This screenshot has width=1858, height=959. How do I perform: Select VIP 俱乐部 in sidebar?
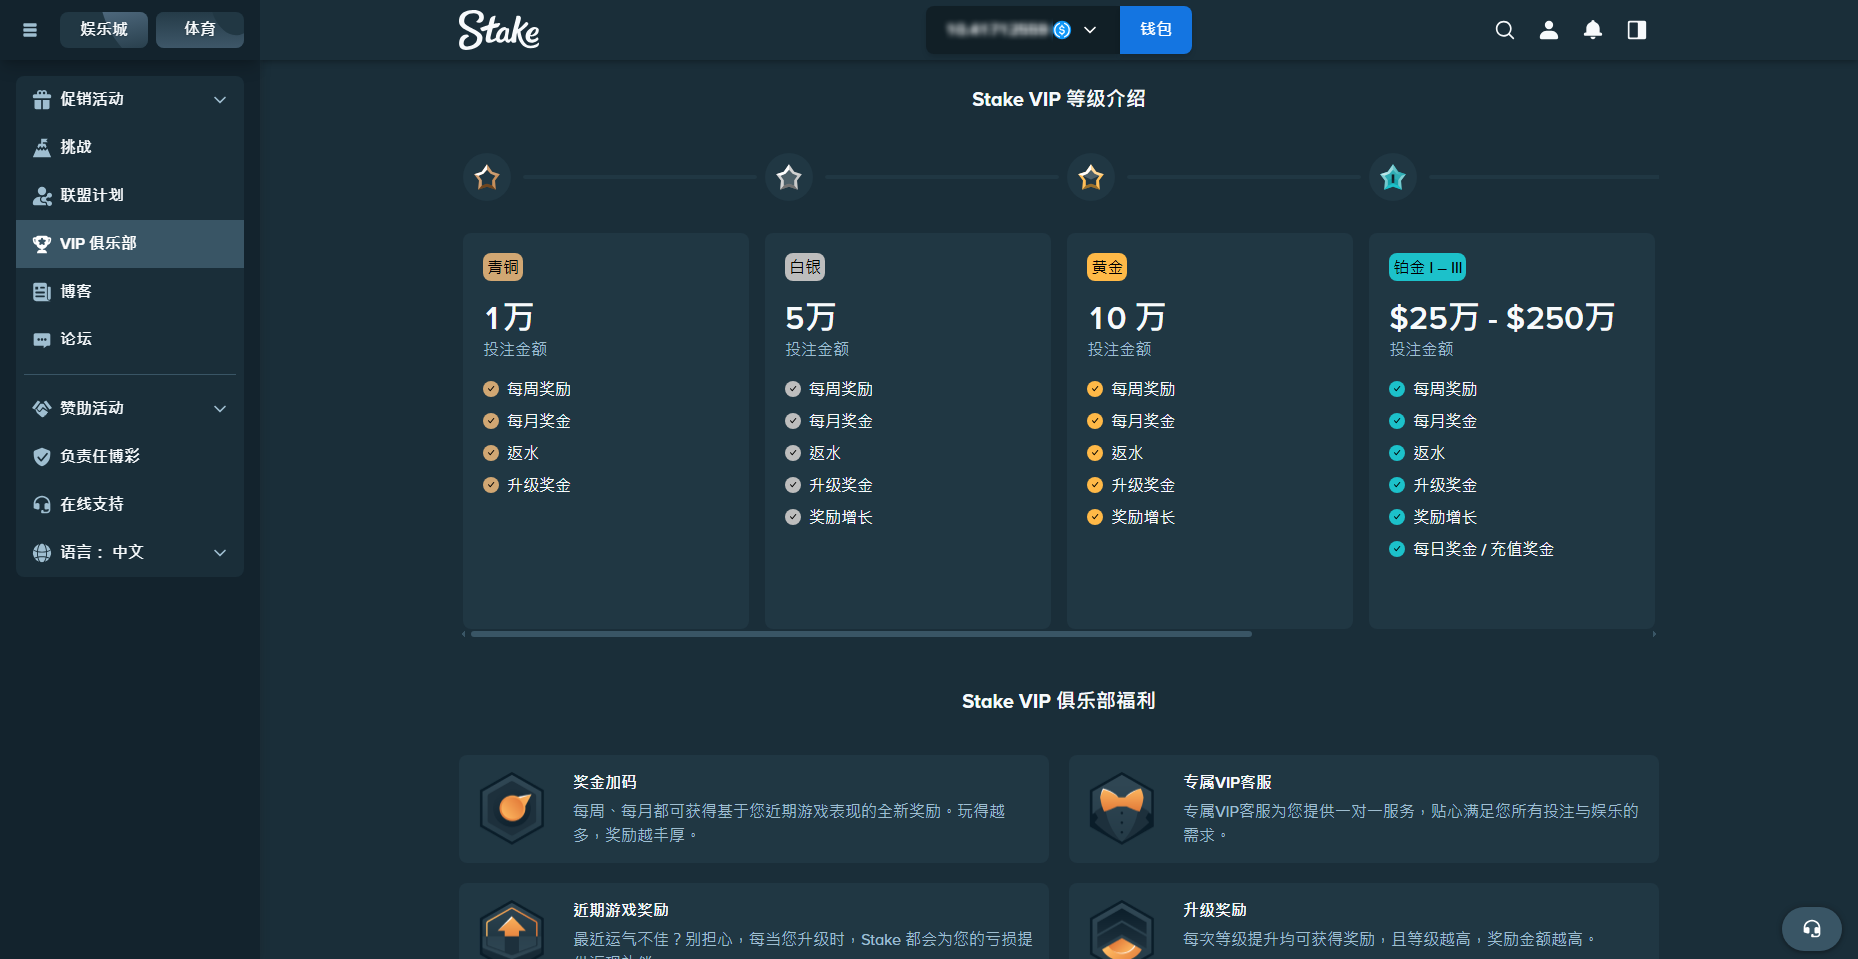pyautogui.click(x=130, y=243)
